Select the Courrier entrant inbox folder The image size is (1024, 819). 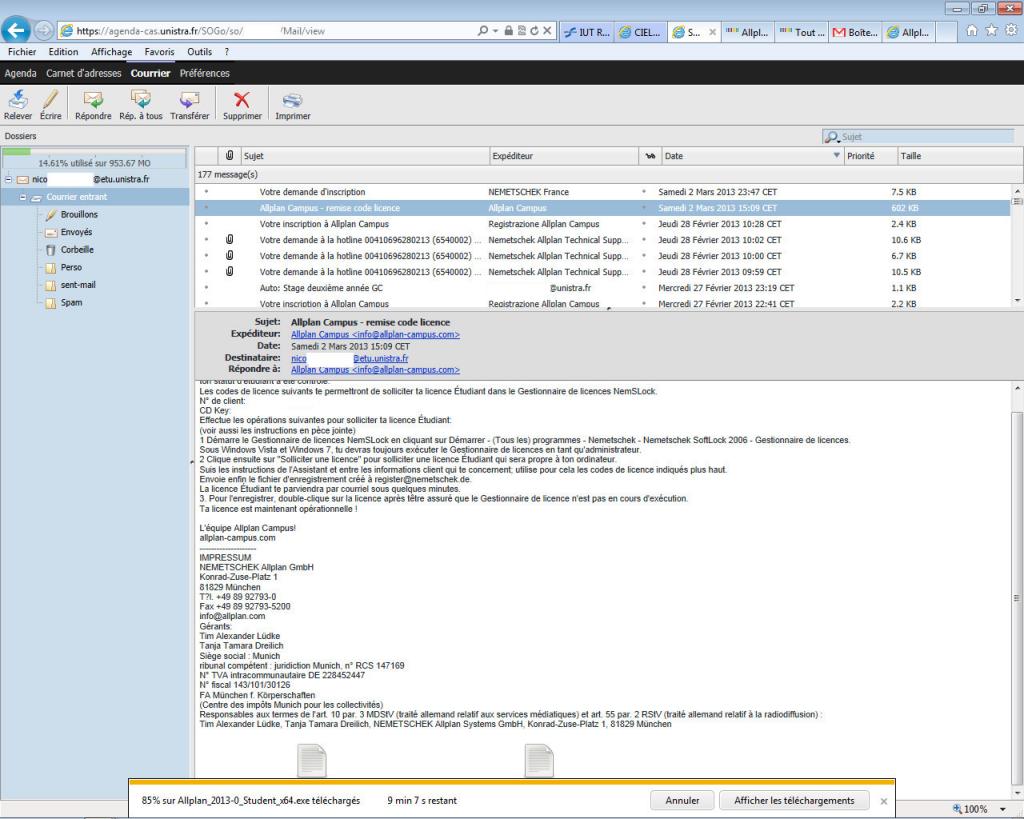76,197
